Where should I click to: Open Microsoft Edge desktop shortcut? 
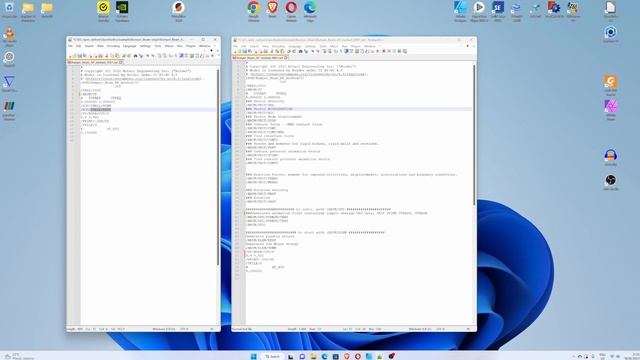coord(310,8)
